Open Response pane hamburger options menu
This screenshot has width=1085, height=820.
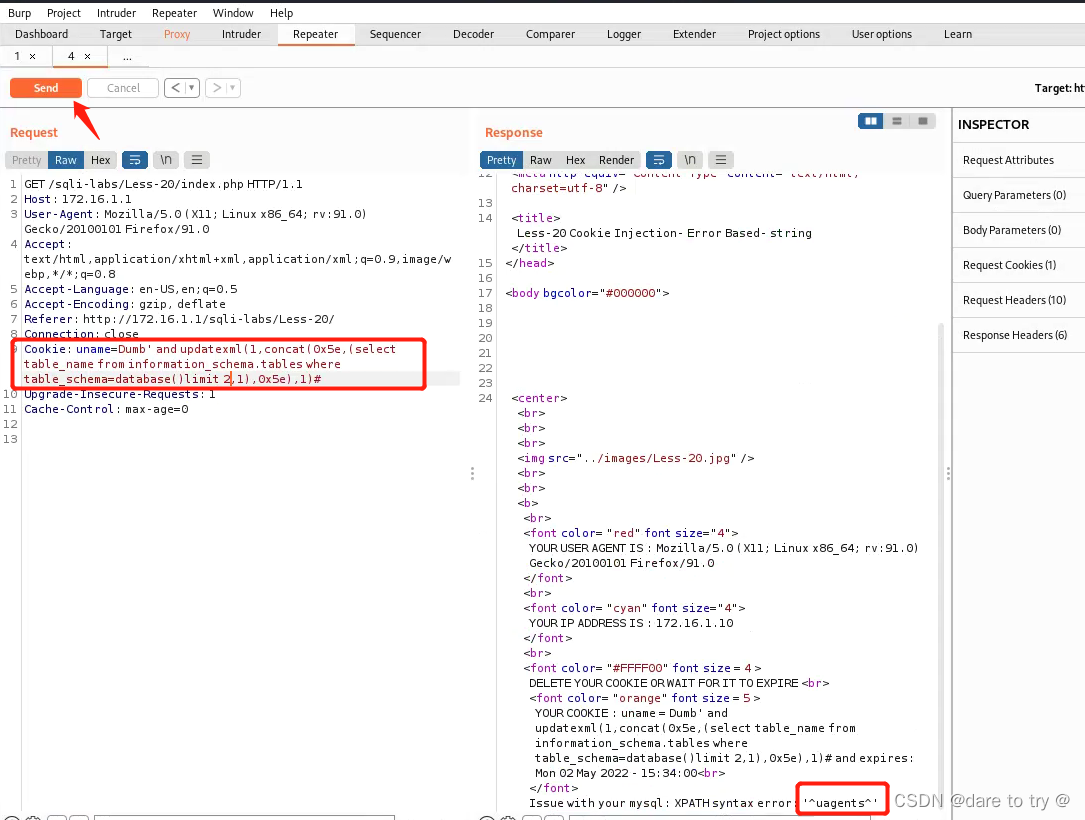pos(720,160)
